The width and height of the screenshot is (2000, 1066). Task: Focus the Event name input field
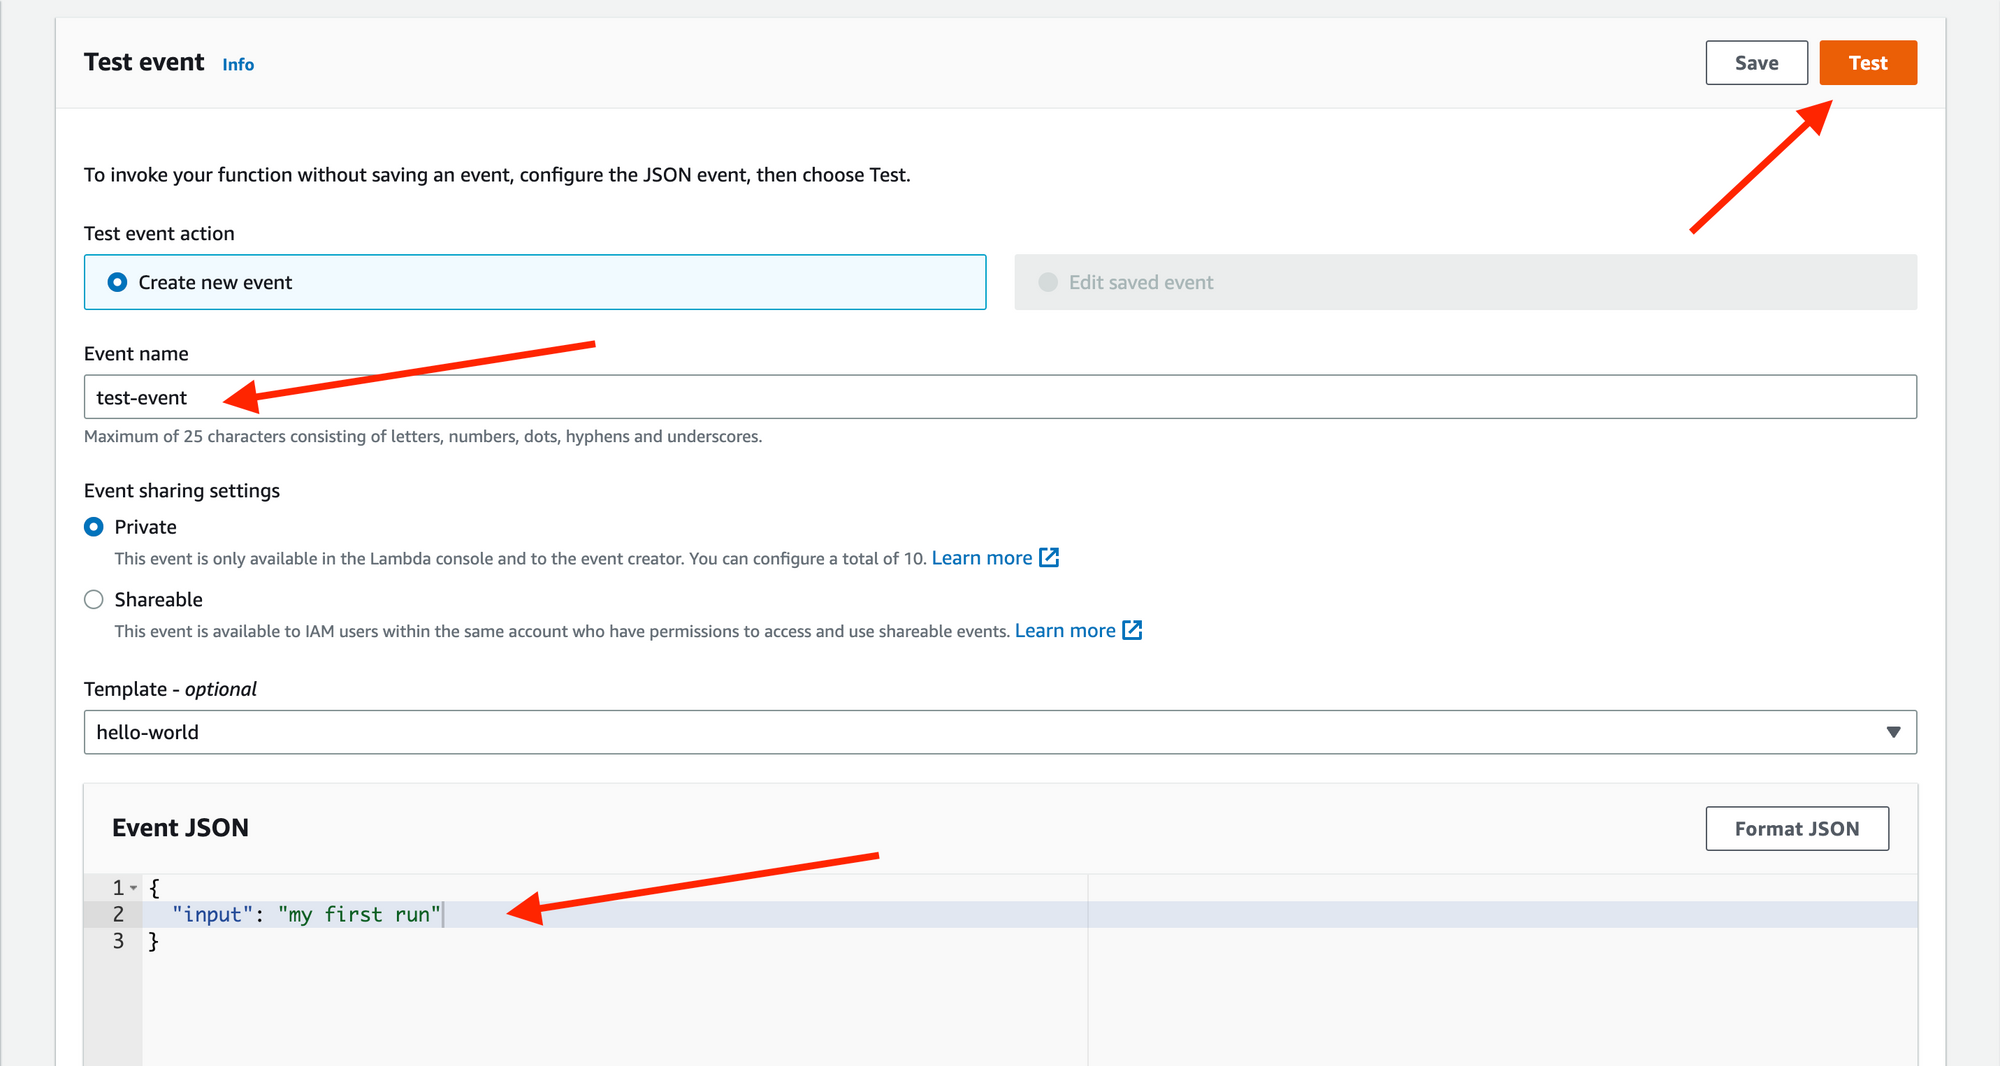pos(1000,397)
